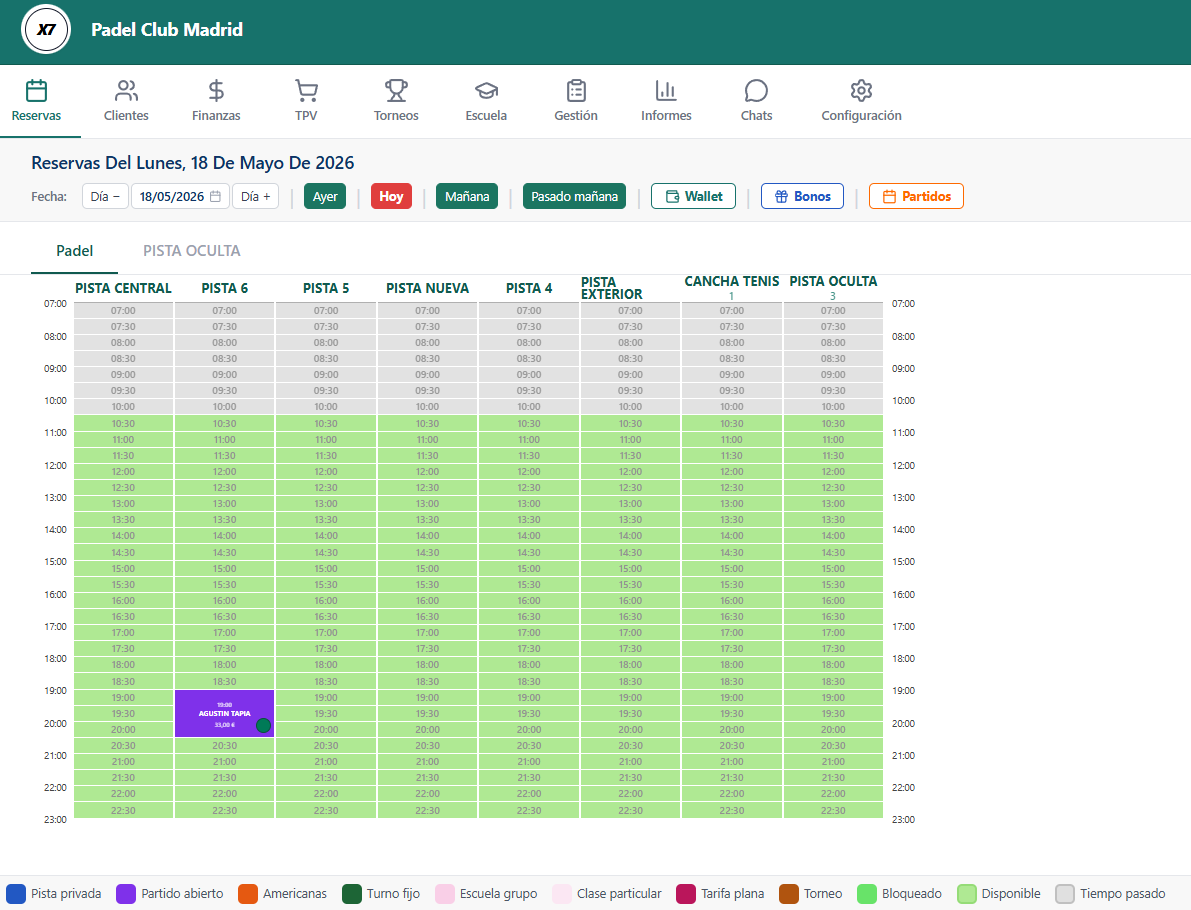Click the 18/05/2026 date field
1191x910 pixels.
[x=180, y=196]
